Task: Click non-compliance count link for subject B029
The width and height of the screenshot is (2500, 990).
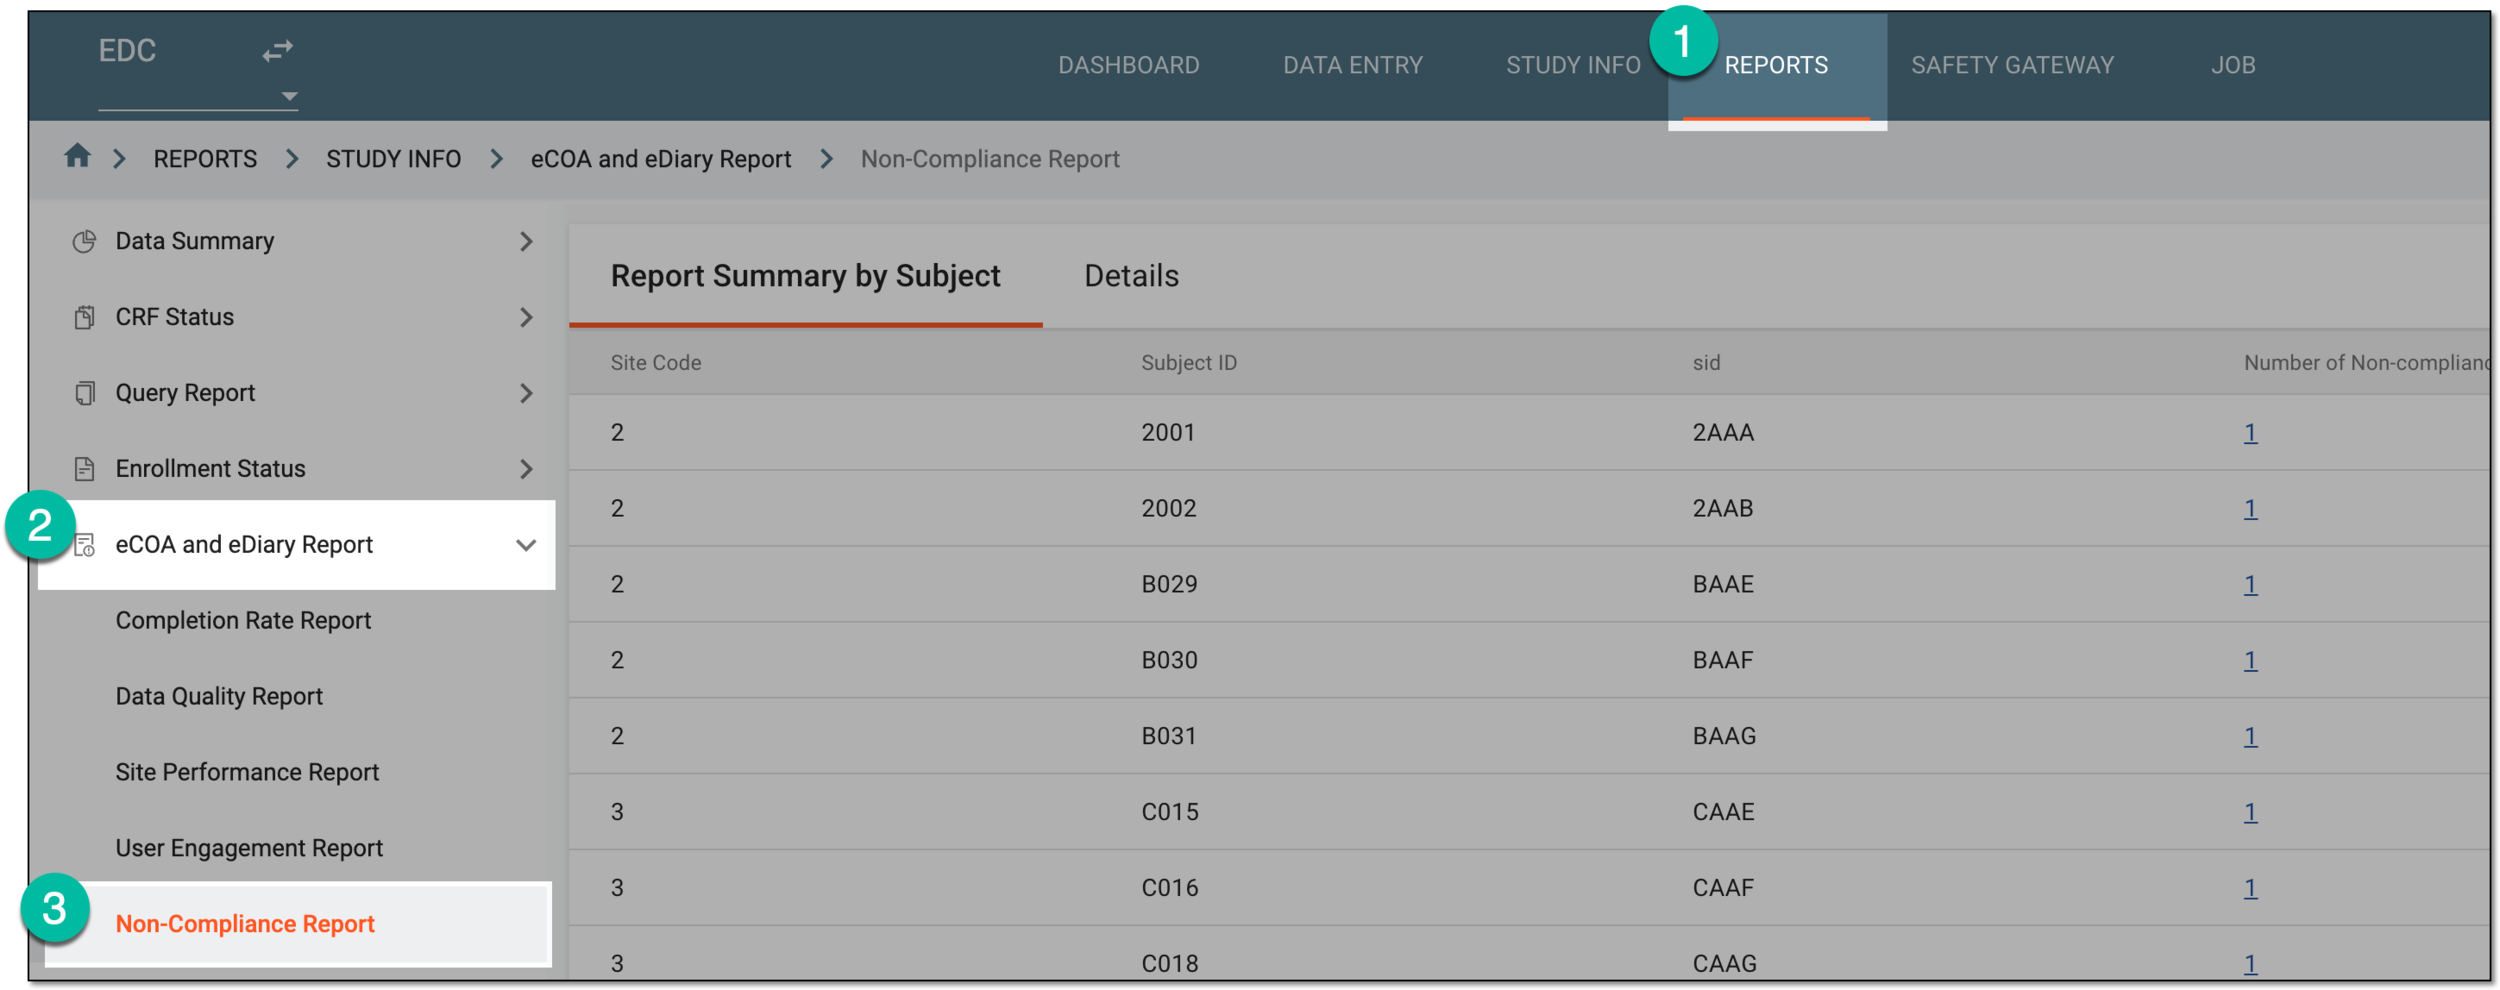Action: (x=2250, y=585)
